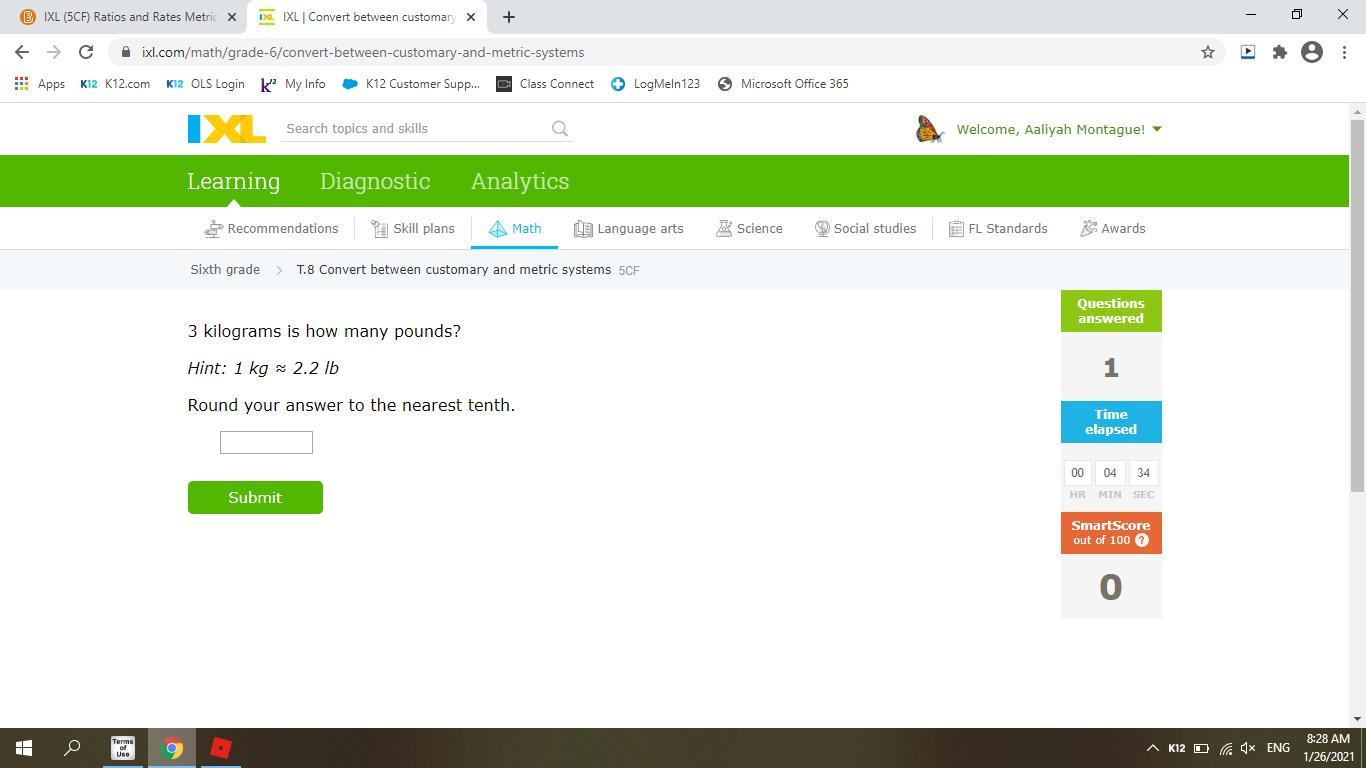Open the K12.com bookmark
This screenshot has width=1366, height=768.
(115, 84)
